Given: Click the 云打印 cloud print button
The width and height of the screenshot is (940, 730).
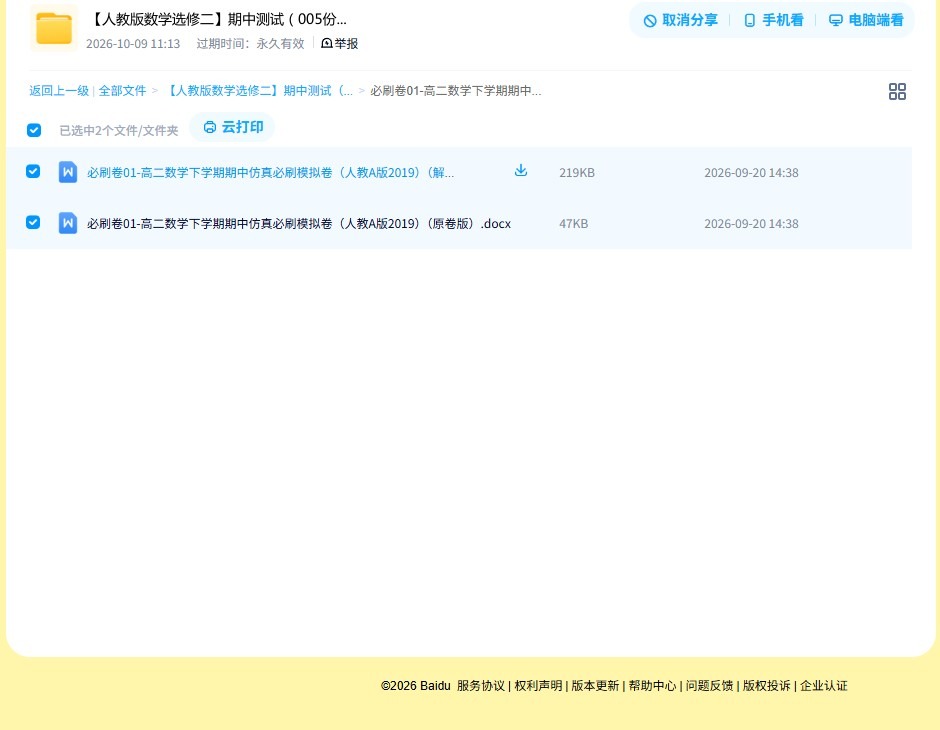Looking at the screenshot, I should tap(233, 127).
